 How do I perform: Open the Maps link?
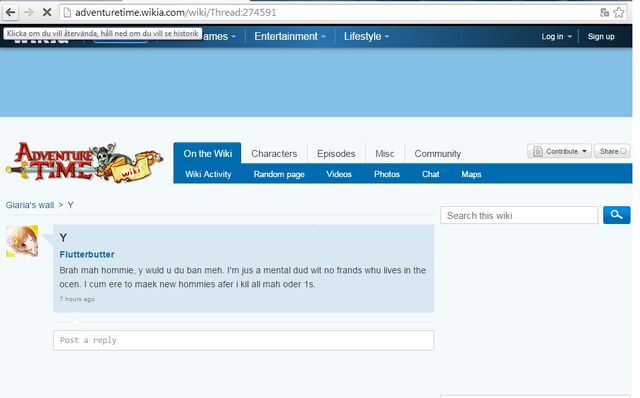click(471, 174)
